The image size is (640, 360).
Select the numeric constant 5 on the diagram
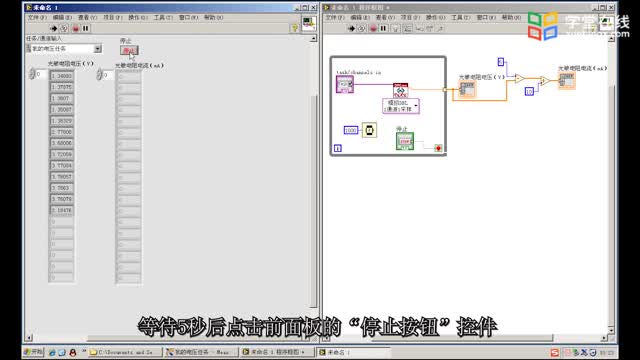pos(501,62)
